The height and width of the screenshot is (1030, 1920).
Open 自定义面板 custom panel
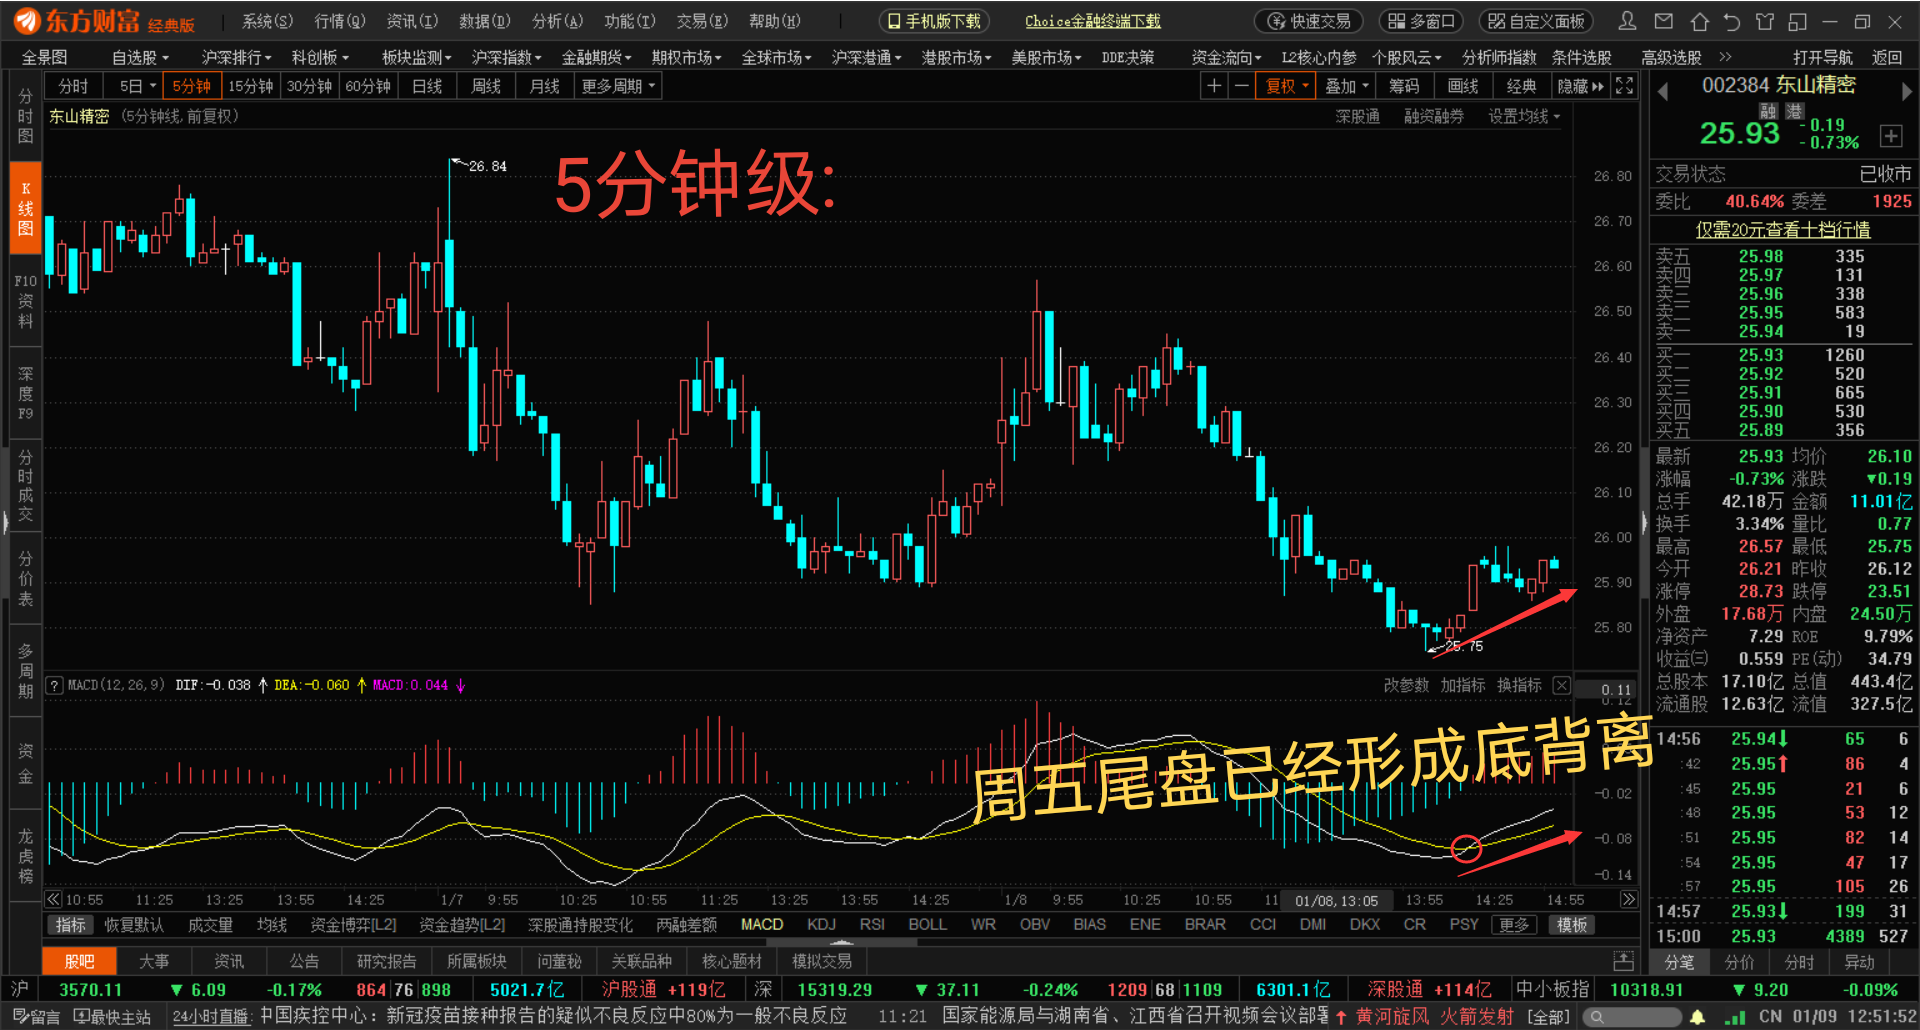tap(1536, 21)
